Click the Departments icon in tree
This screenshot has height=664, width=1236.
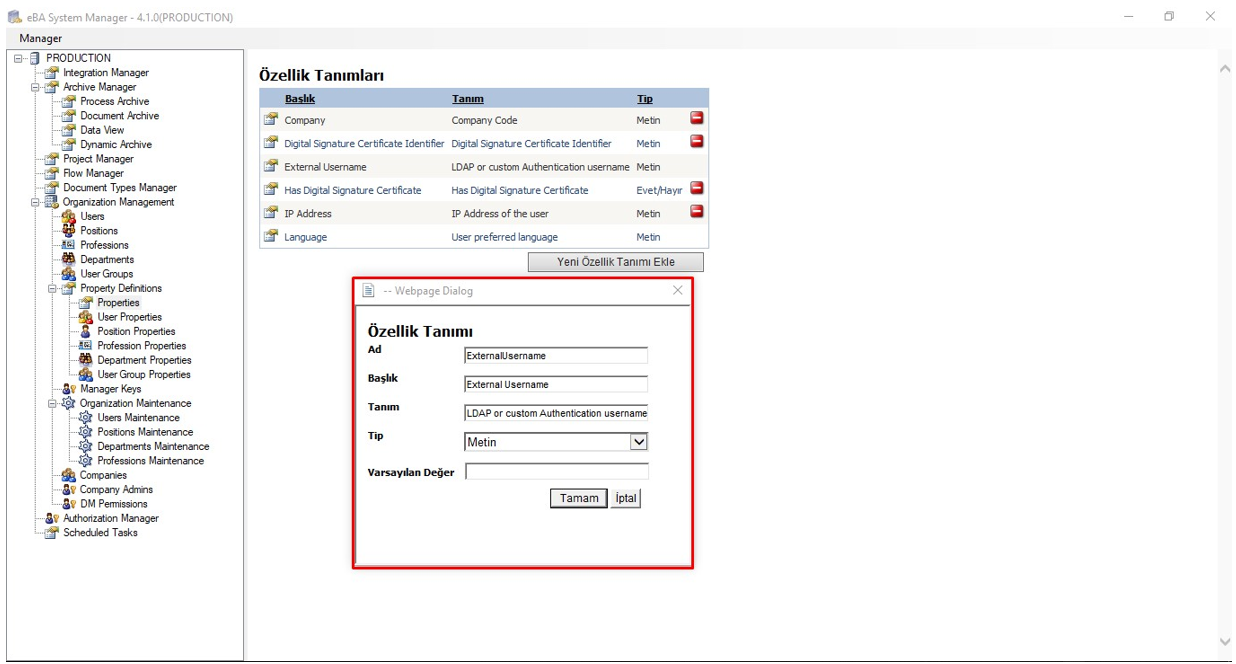pos(68,260)
